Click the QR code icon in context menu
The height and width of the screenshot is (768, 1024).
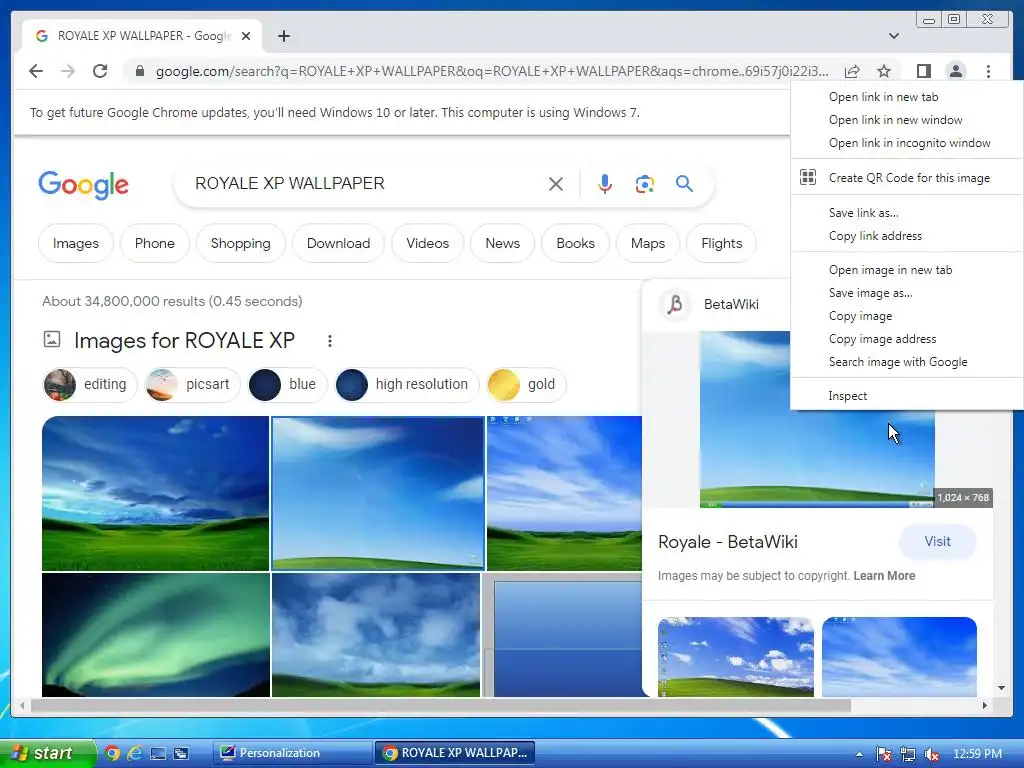coord(808,177)
